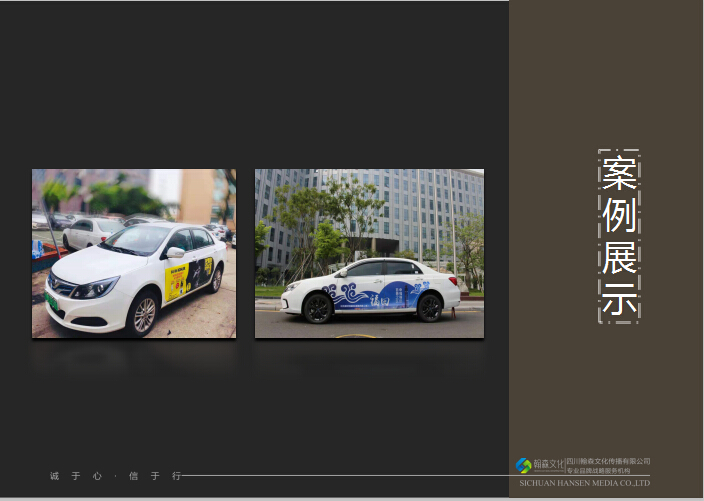Screen dimensions: 704x501
Task: Click the 例 character in vertical title
Action: pos(619,215)
